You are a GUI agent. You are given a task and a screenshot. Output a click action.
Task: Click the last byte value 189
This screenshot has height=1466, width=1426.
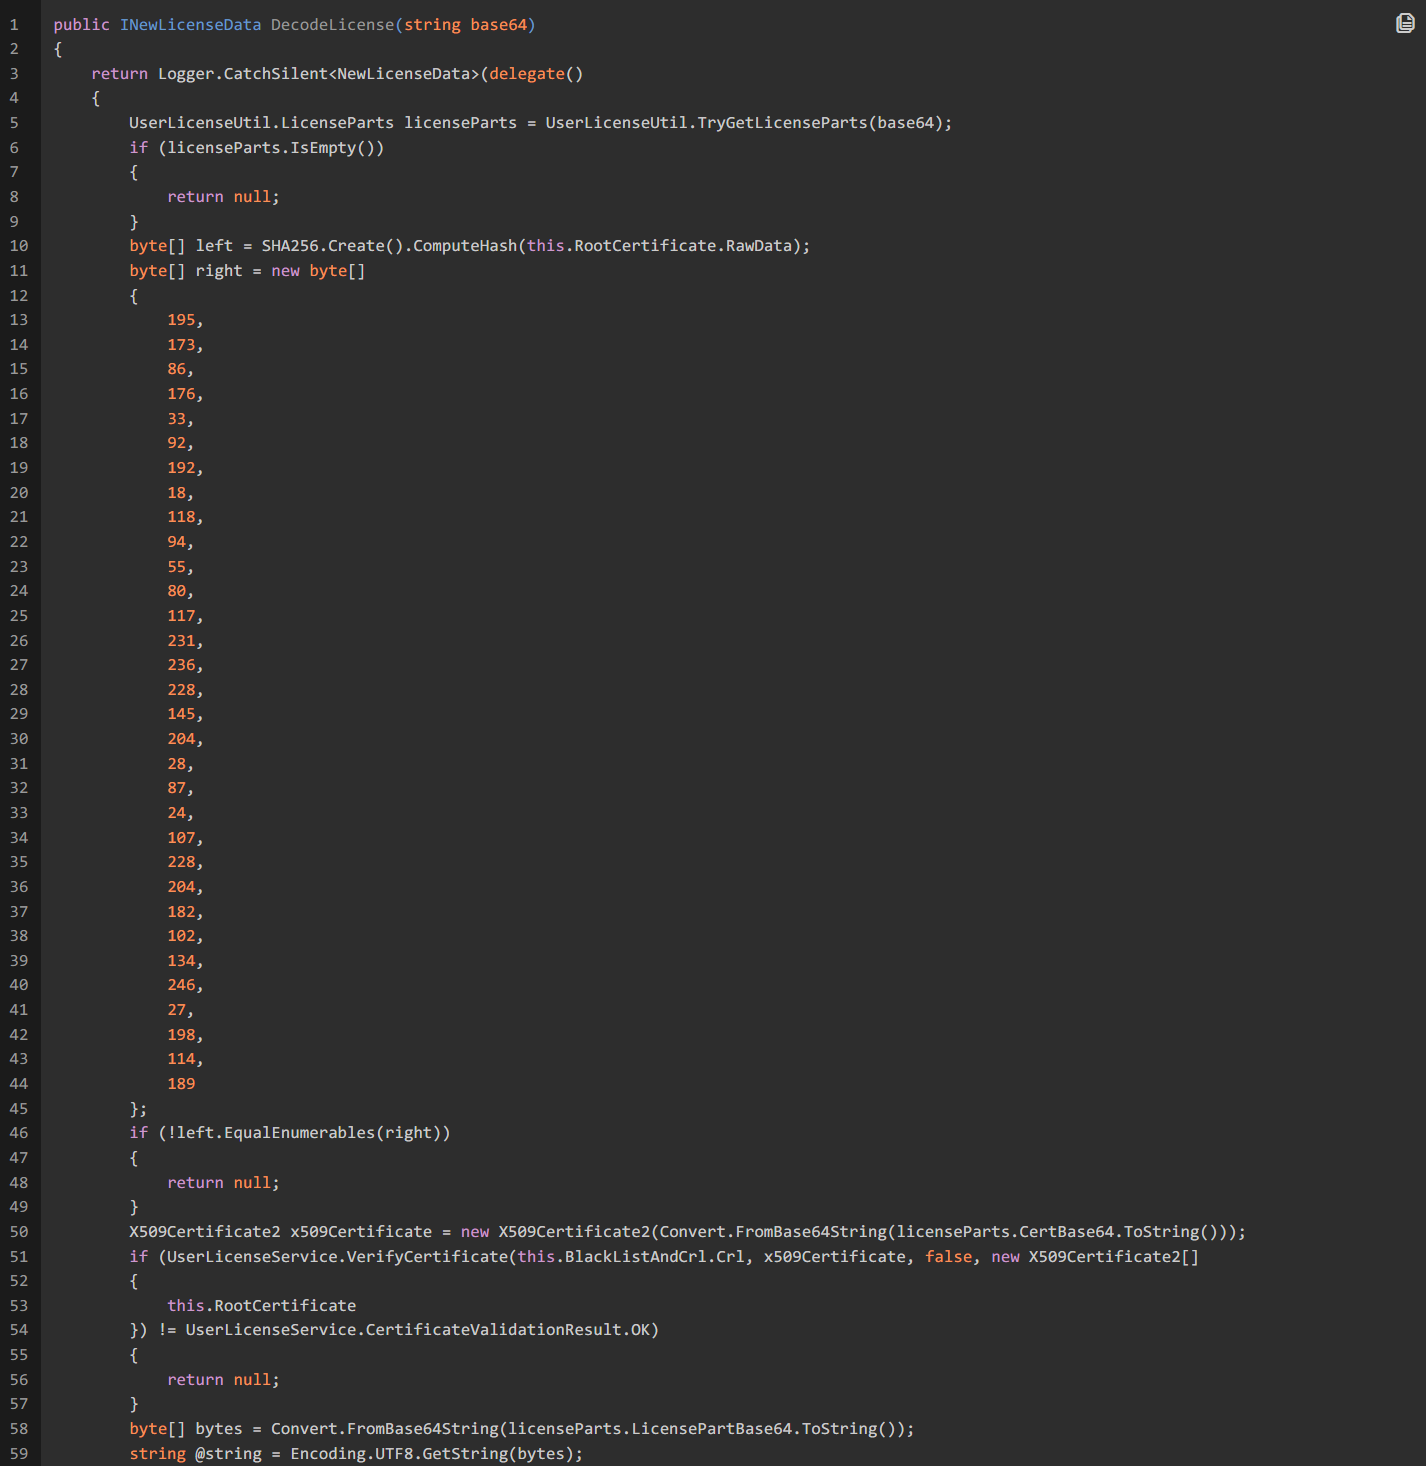tap(181, 1084)
